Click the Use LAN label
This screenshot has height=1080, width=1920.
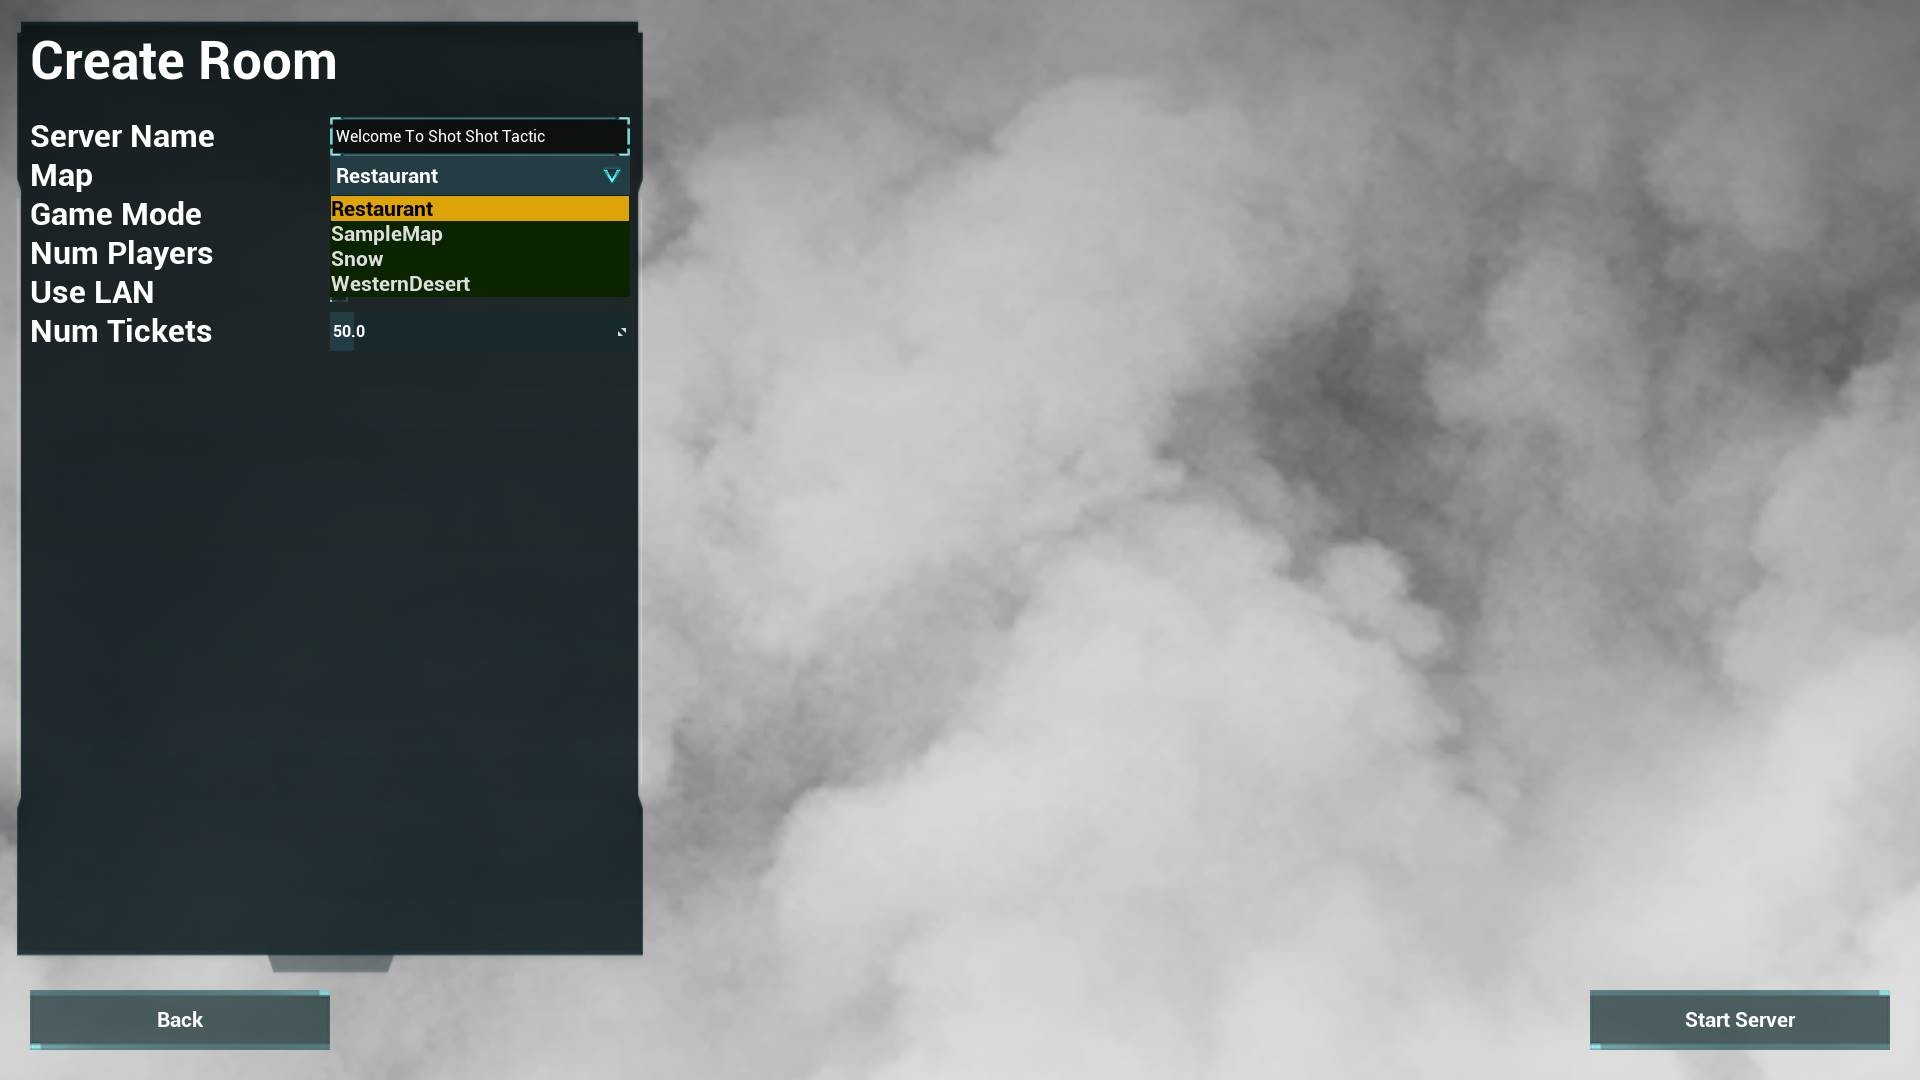92,292
